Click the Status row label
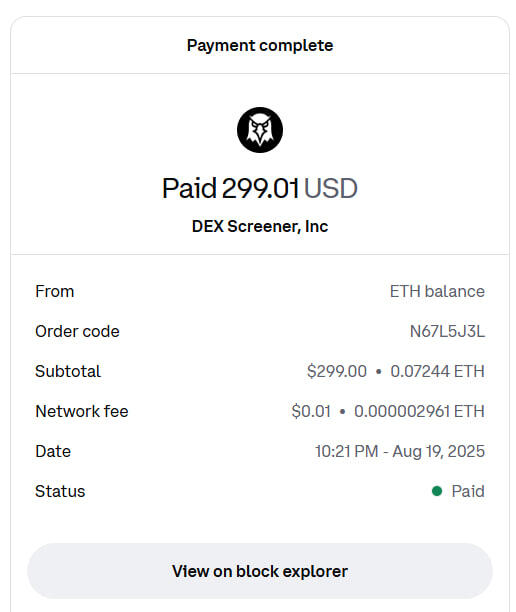The image size is (516, 612). coord(60,491)
